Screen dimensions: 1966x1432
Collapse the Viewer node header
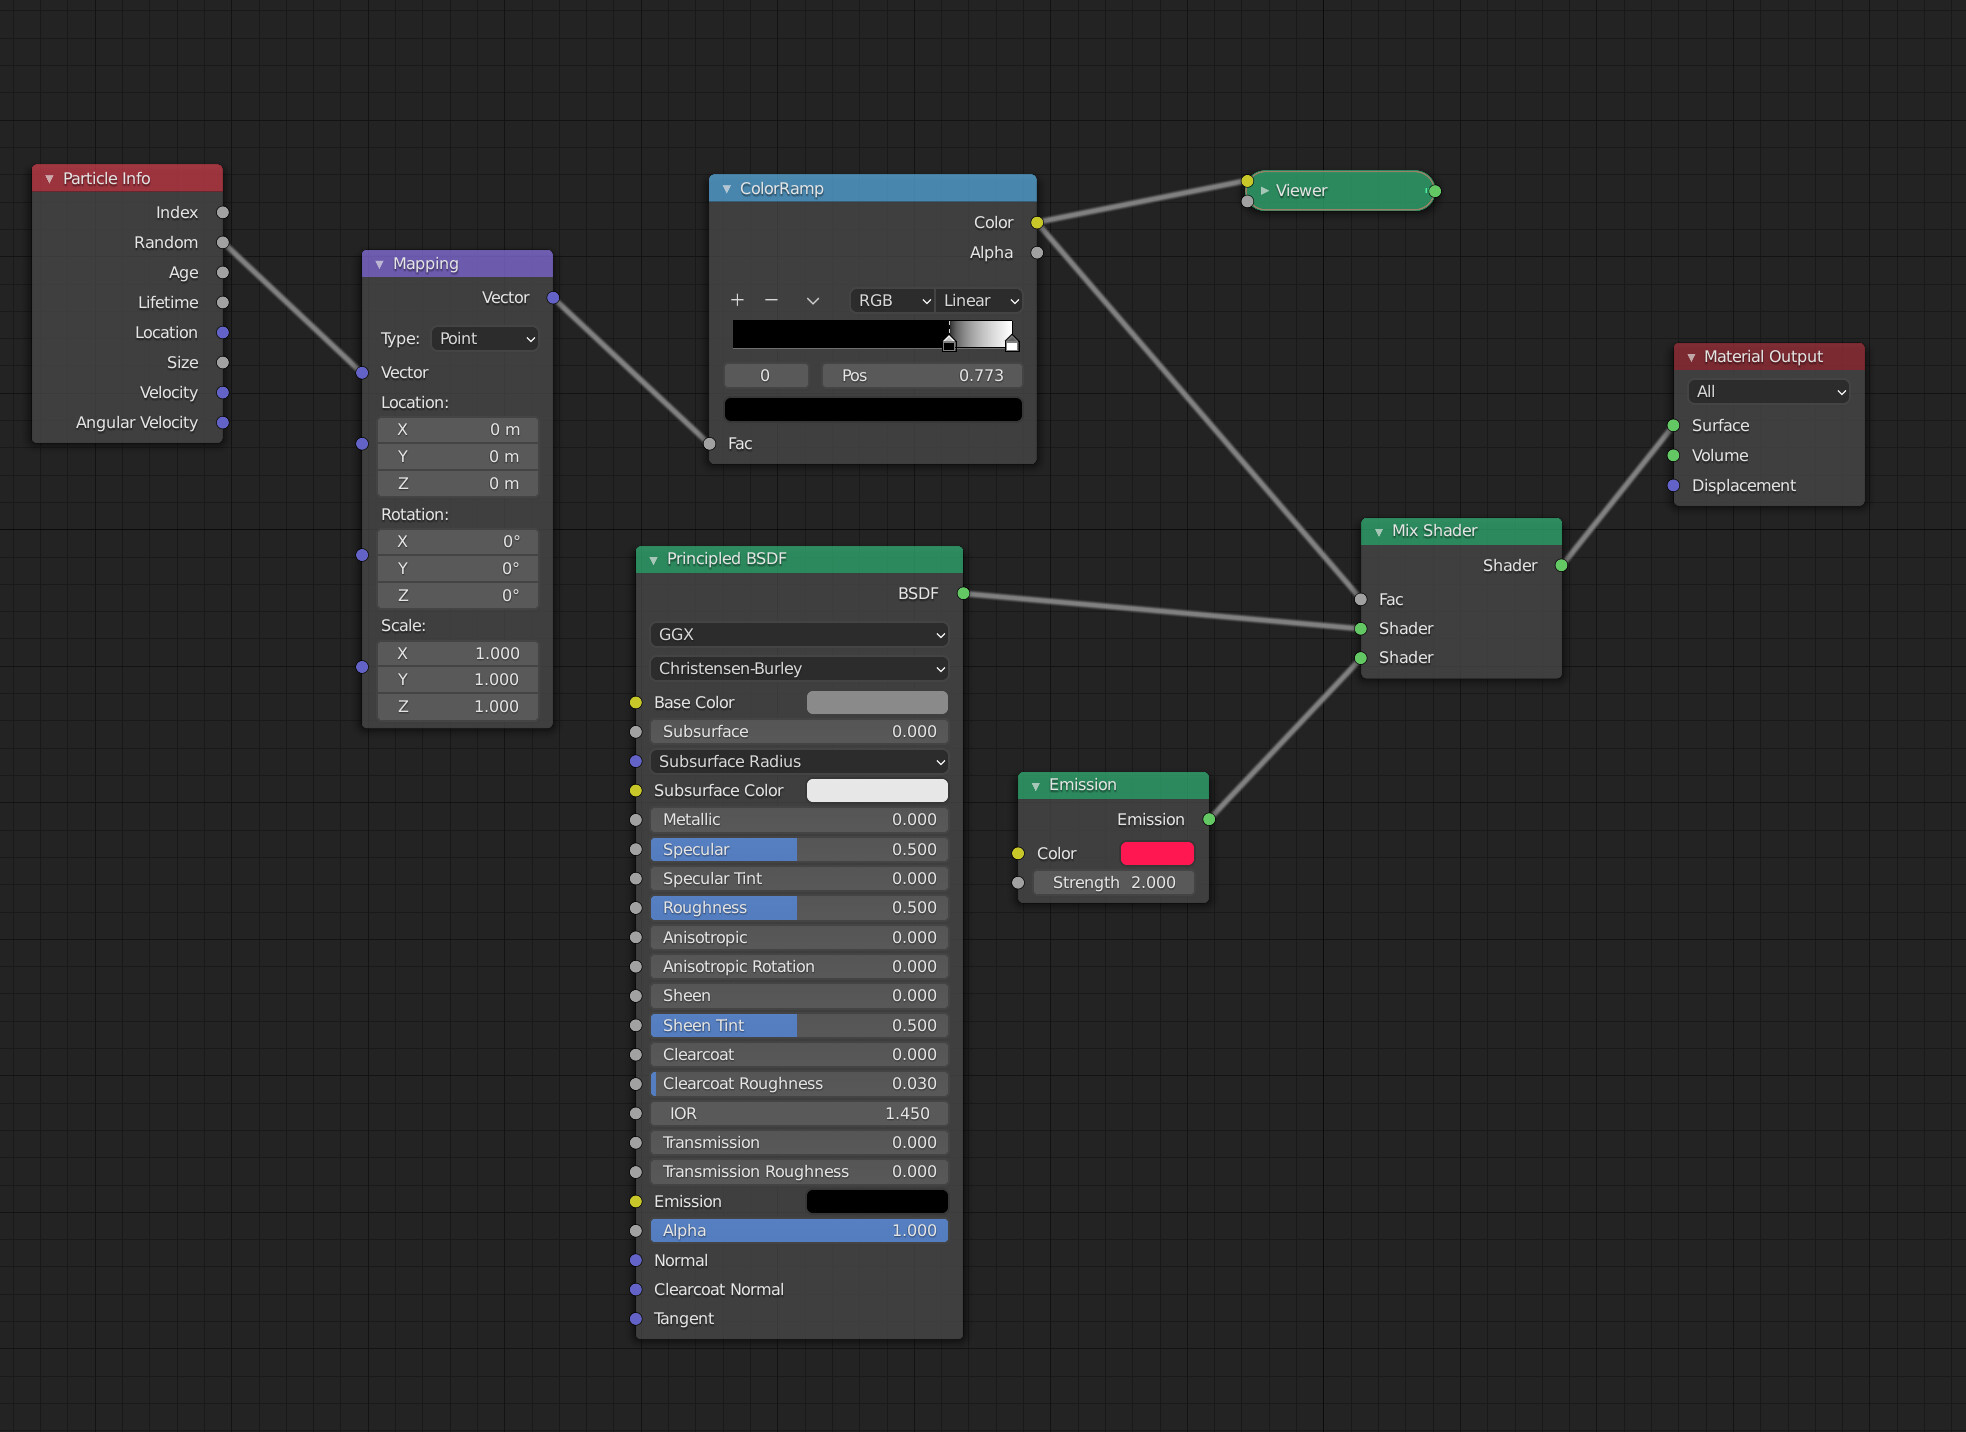[x=1266, y=190]
